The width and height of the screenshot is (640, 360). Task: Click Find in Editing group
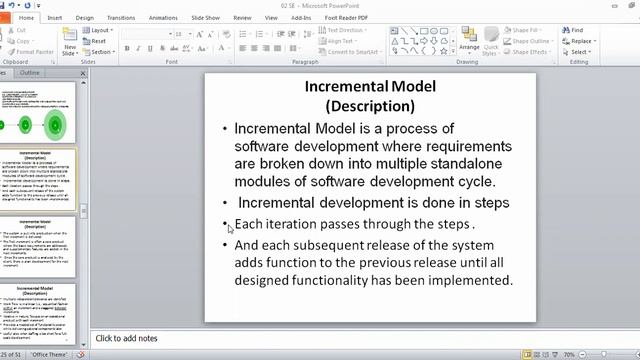[x=573, y=30]
